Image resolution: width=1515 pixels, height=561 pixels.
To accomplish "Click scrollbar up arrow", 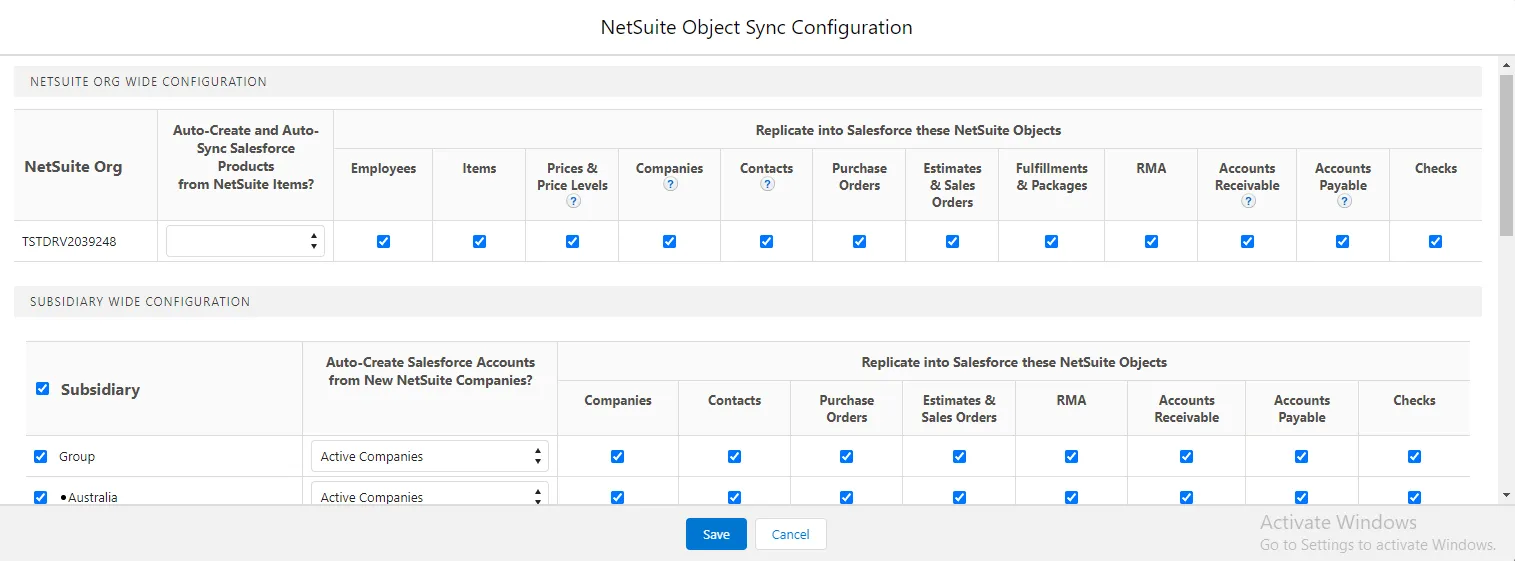I will pos(1506,65).
